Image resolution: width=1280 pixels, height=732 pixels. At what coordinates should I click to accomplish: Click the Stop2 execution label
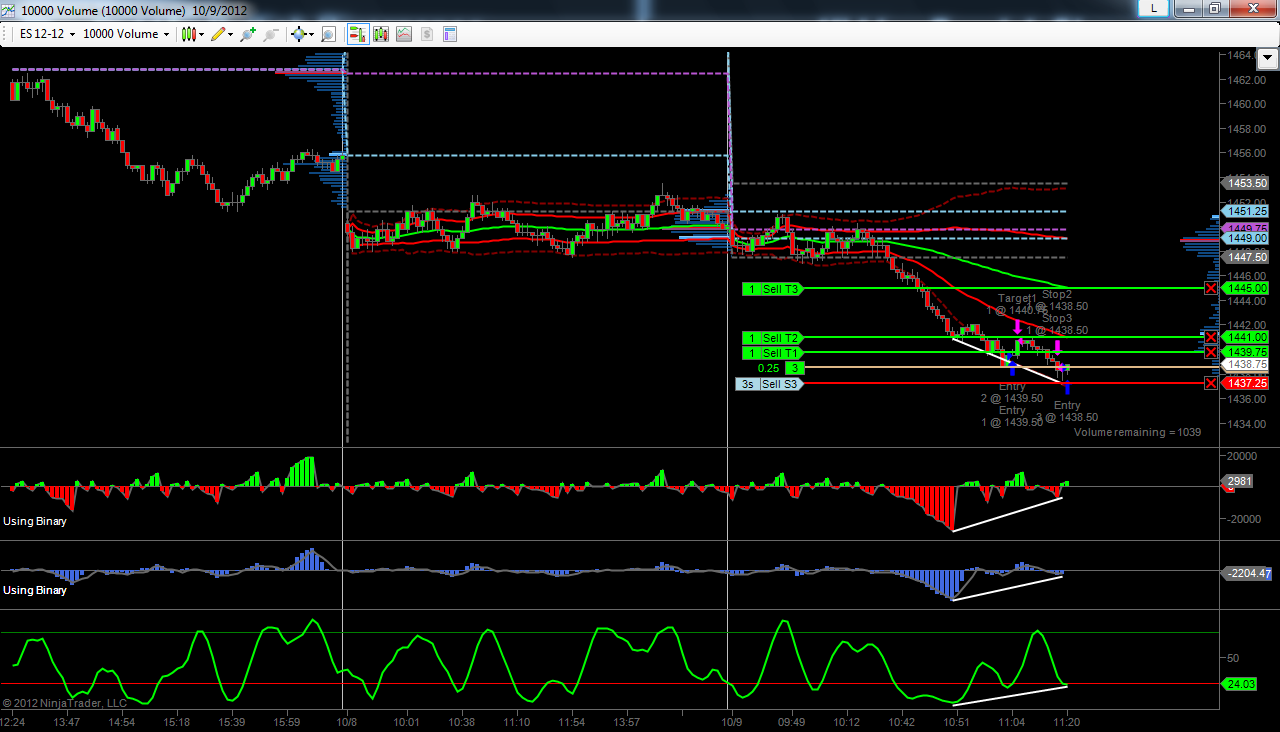tap(1057, 294)
